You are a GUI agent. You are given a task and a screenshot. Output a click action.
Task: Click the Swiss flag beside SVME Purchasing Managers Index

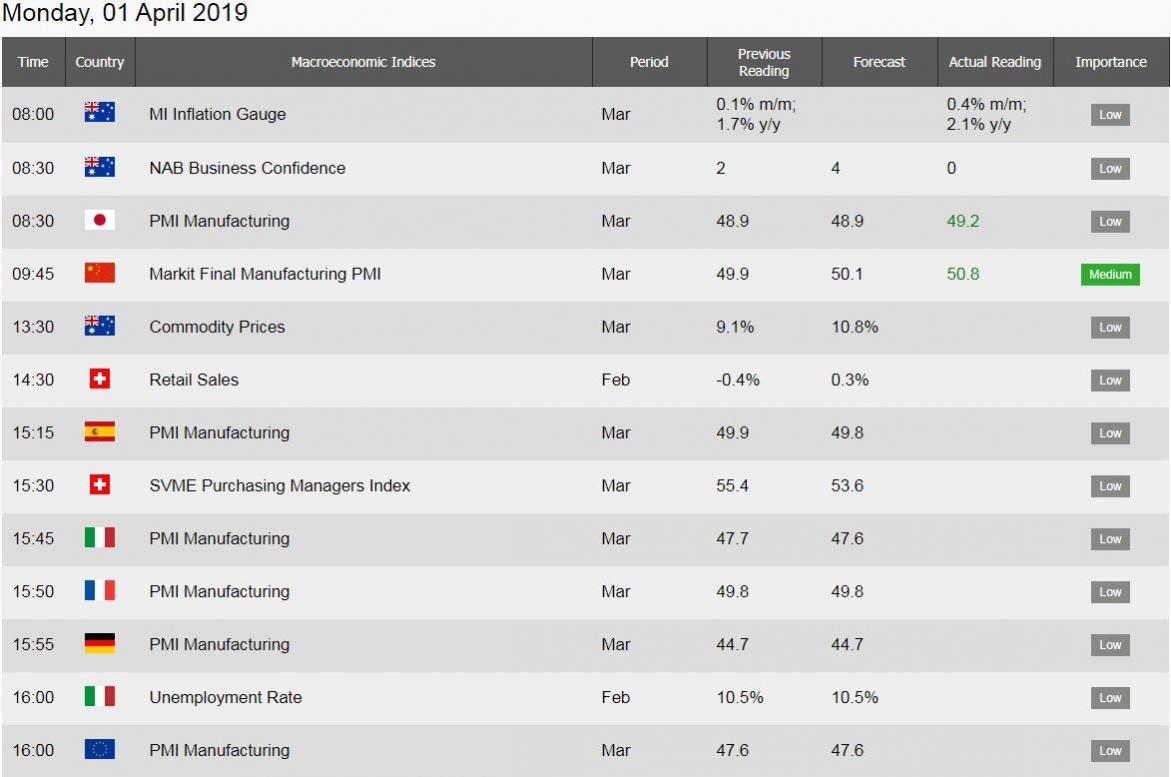(x=99, y=485)
